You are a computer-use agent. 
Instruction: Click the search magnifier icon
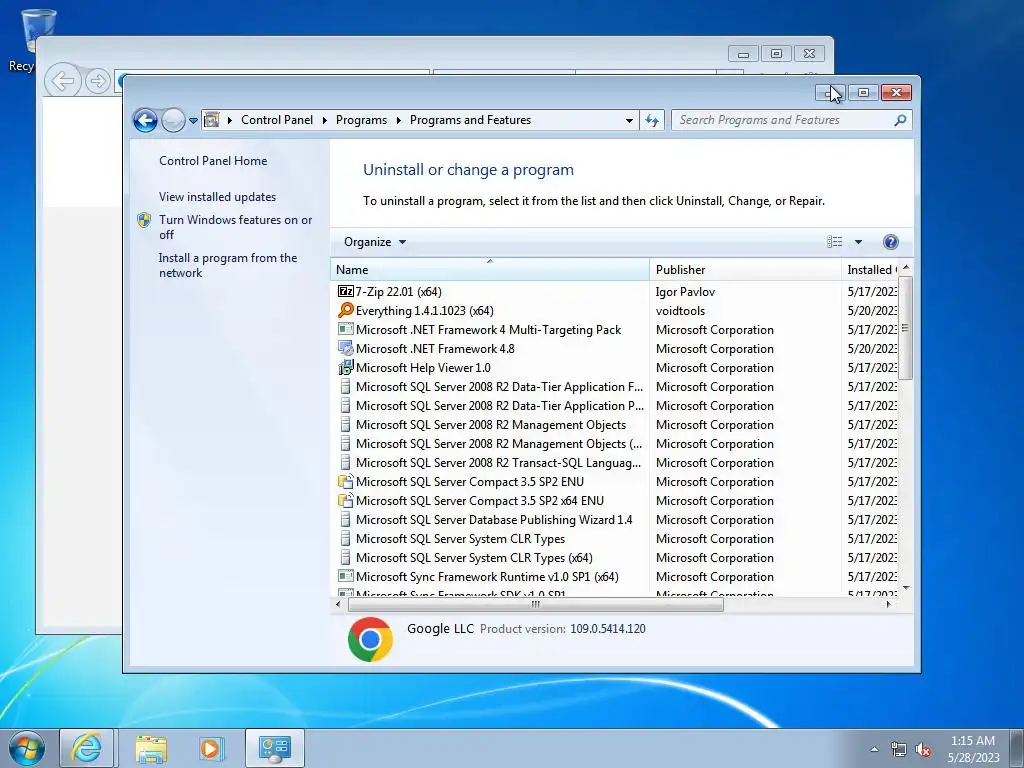[900, 120]
